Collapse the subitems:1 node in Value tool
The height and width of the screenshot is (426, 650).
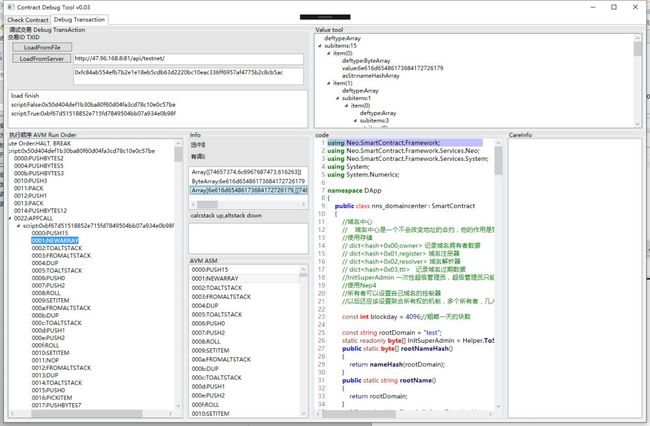[x=337, y=98]
